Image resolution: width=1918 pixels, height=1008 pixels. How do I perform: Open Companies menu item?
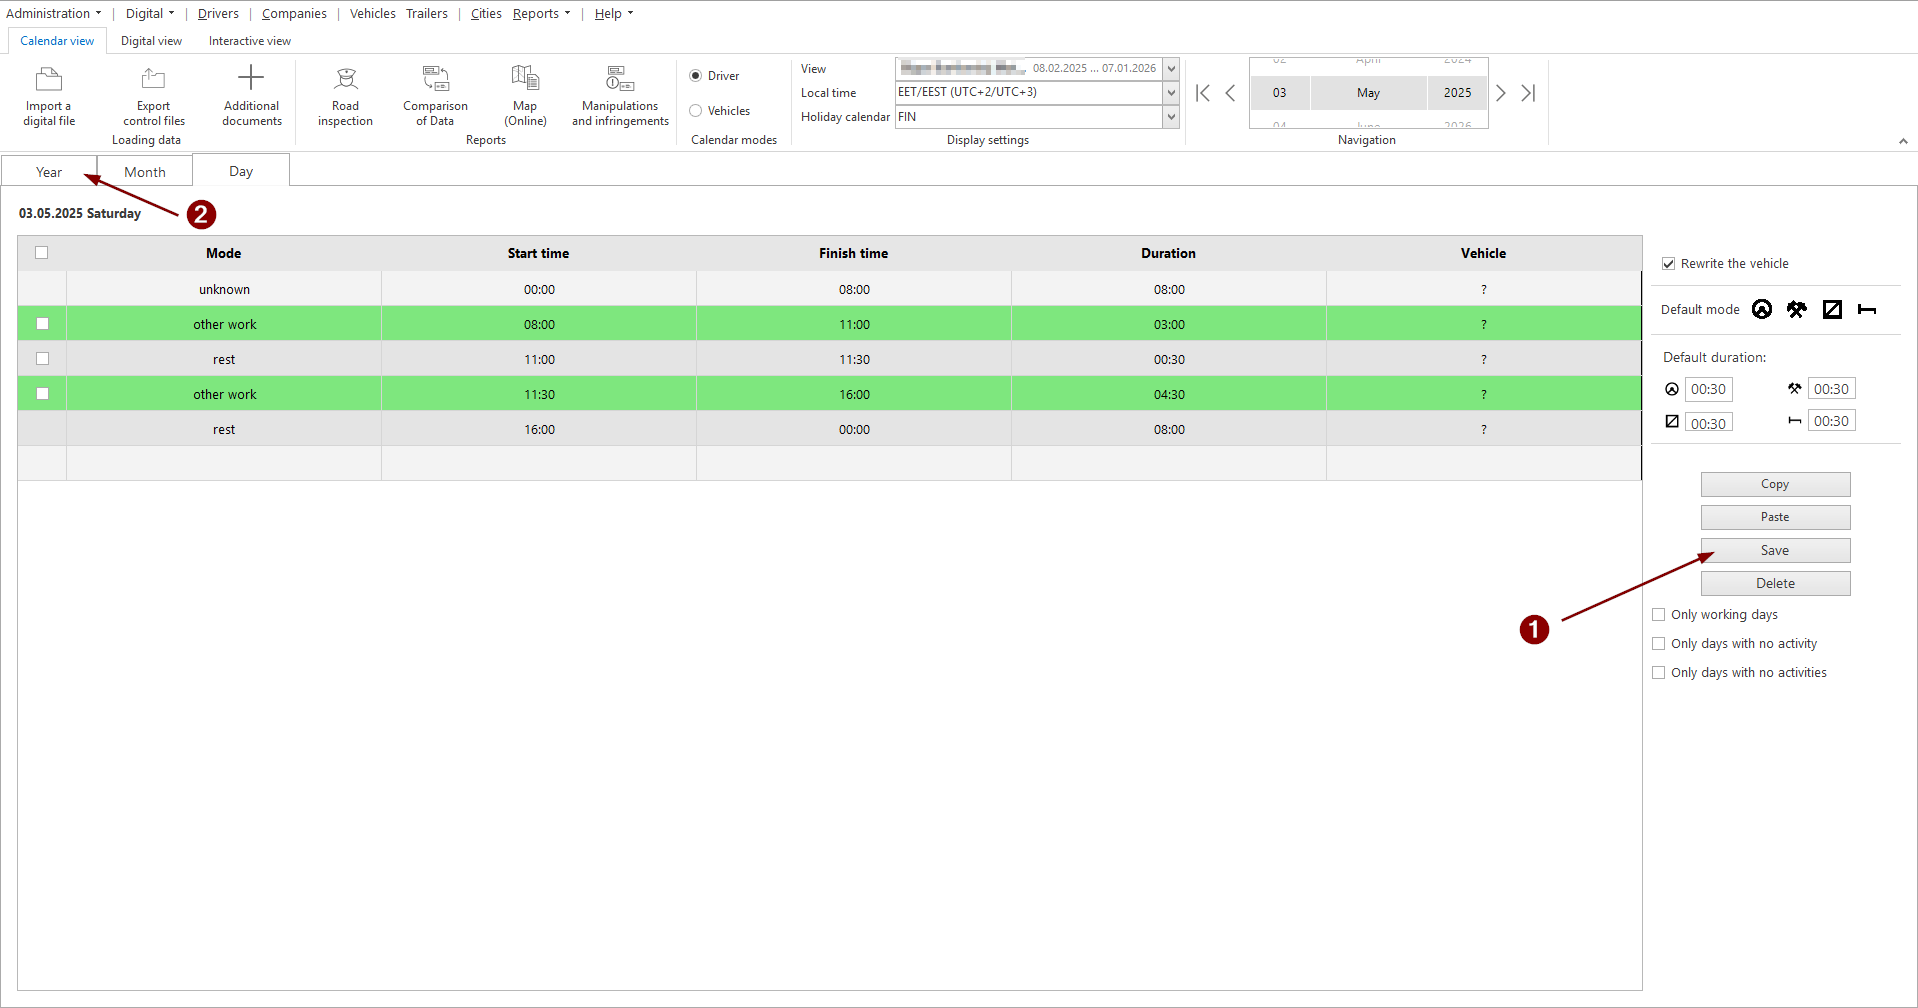tap(294, 13)
